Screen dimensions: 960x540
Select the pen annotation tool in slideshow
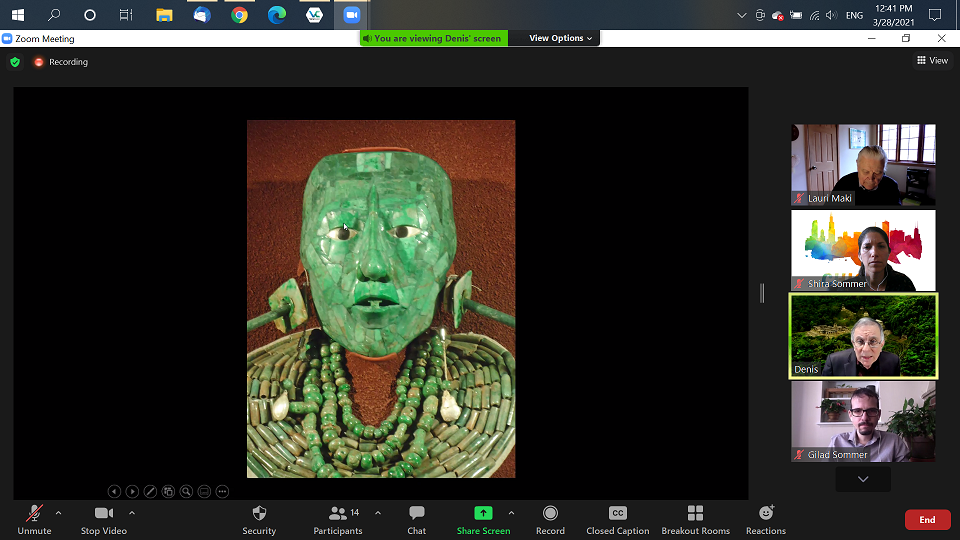[x=150, y=491]
